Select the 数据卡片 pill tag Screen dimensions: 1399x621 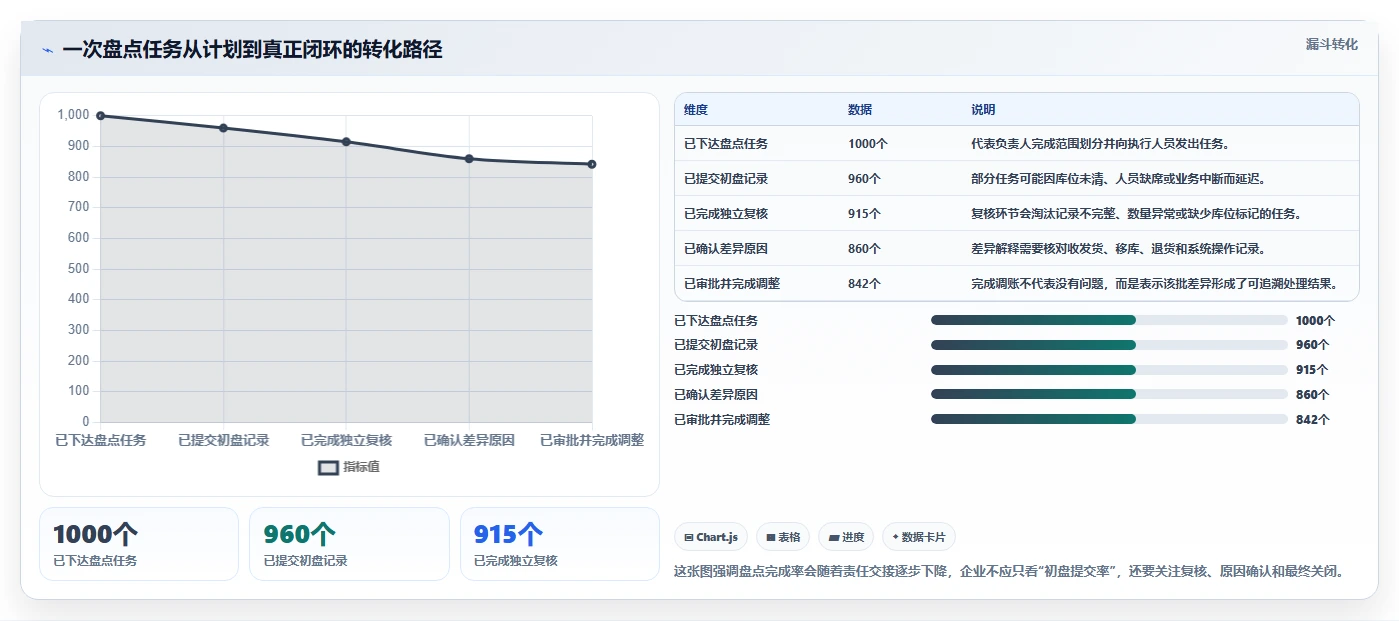pyautogui.click(x=919, y=537)
